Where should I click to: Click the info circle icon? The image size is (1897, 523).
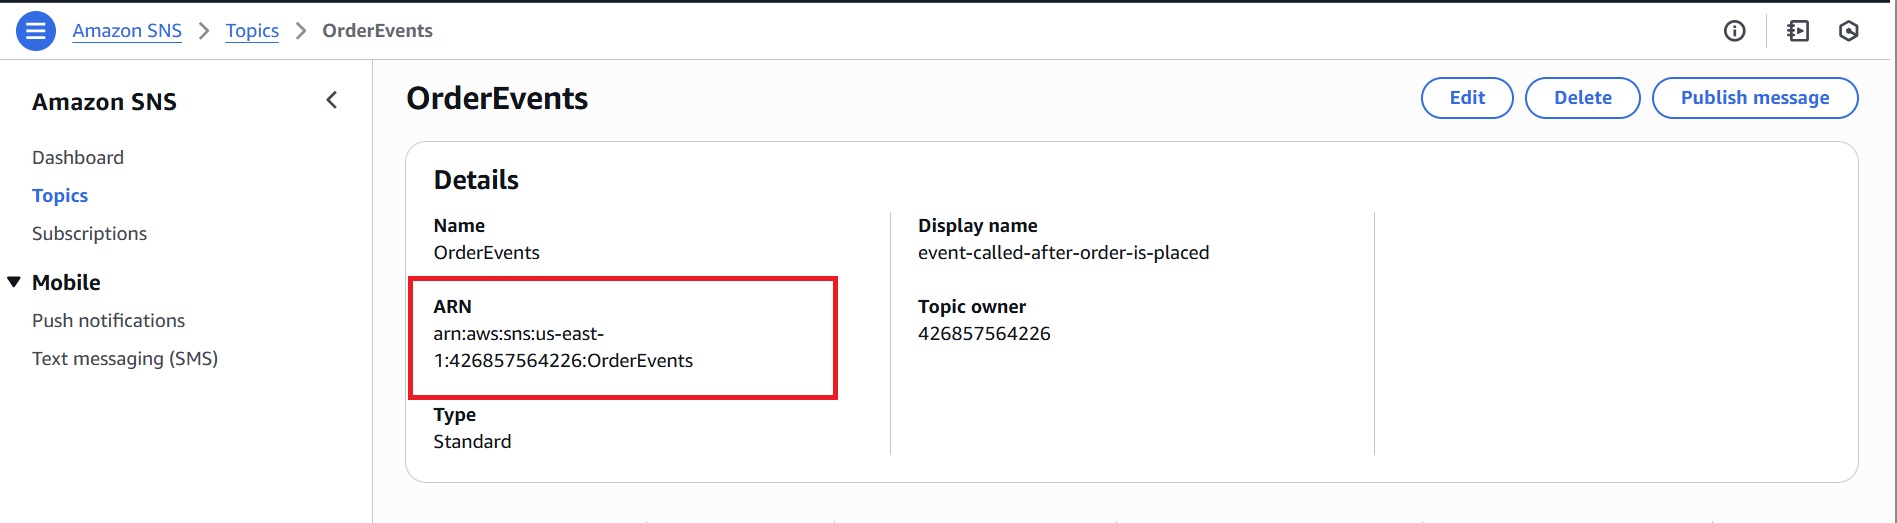pyautogui.click(x=1735, y=31)
